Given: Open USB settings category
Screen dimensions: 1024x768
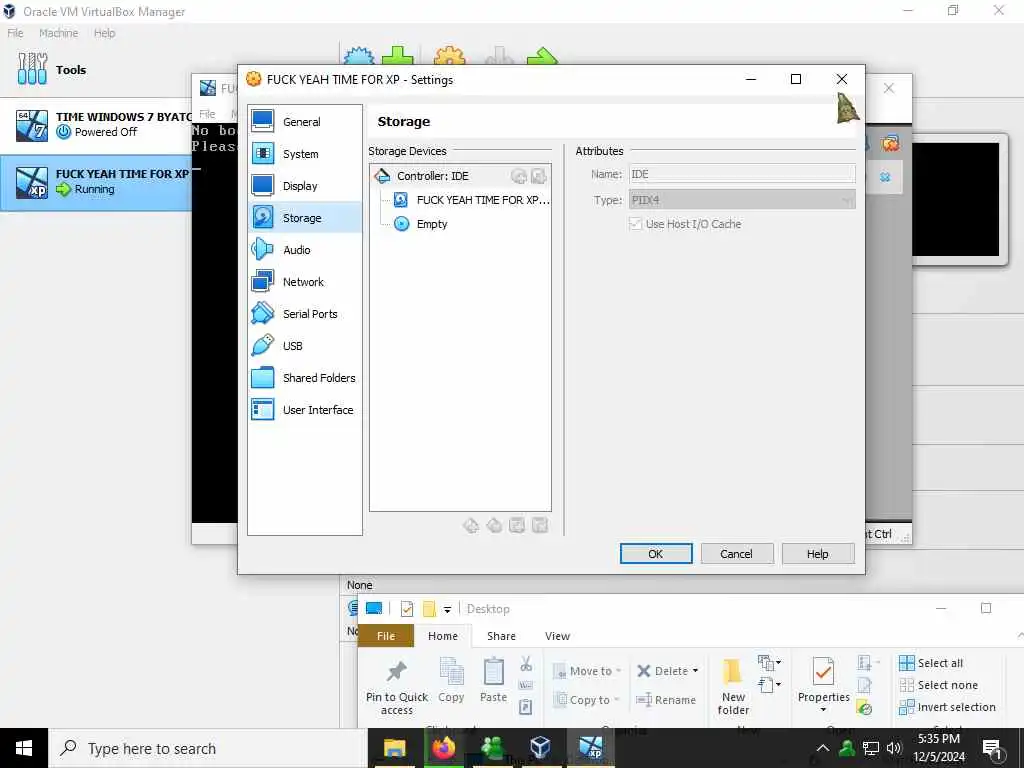Looking at the screenshot, I should [304, 345].
